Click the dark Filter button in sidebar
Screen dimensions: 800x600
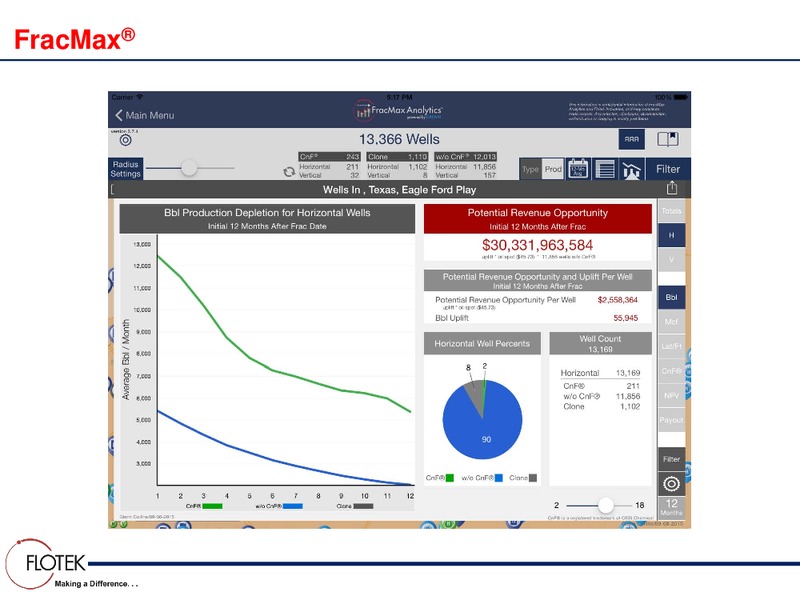pyautogui.click(x=671, y=459)
